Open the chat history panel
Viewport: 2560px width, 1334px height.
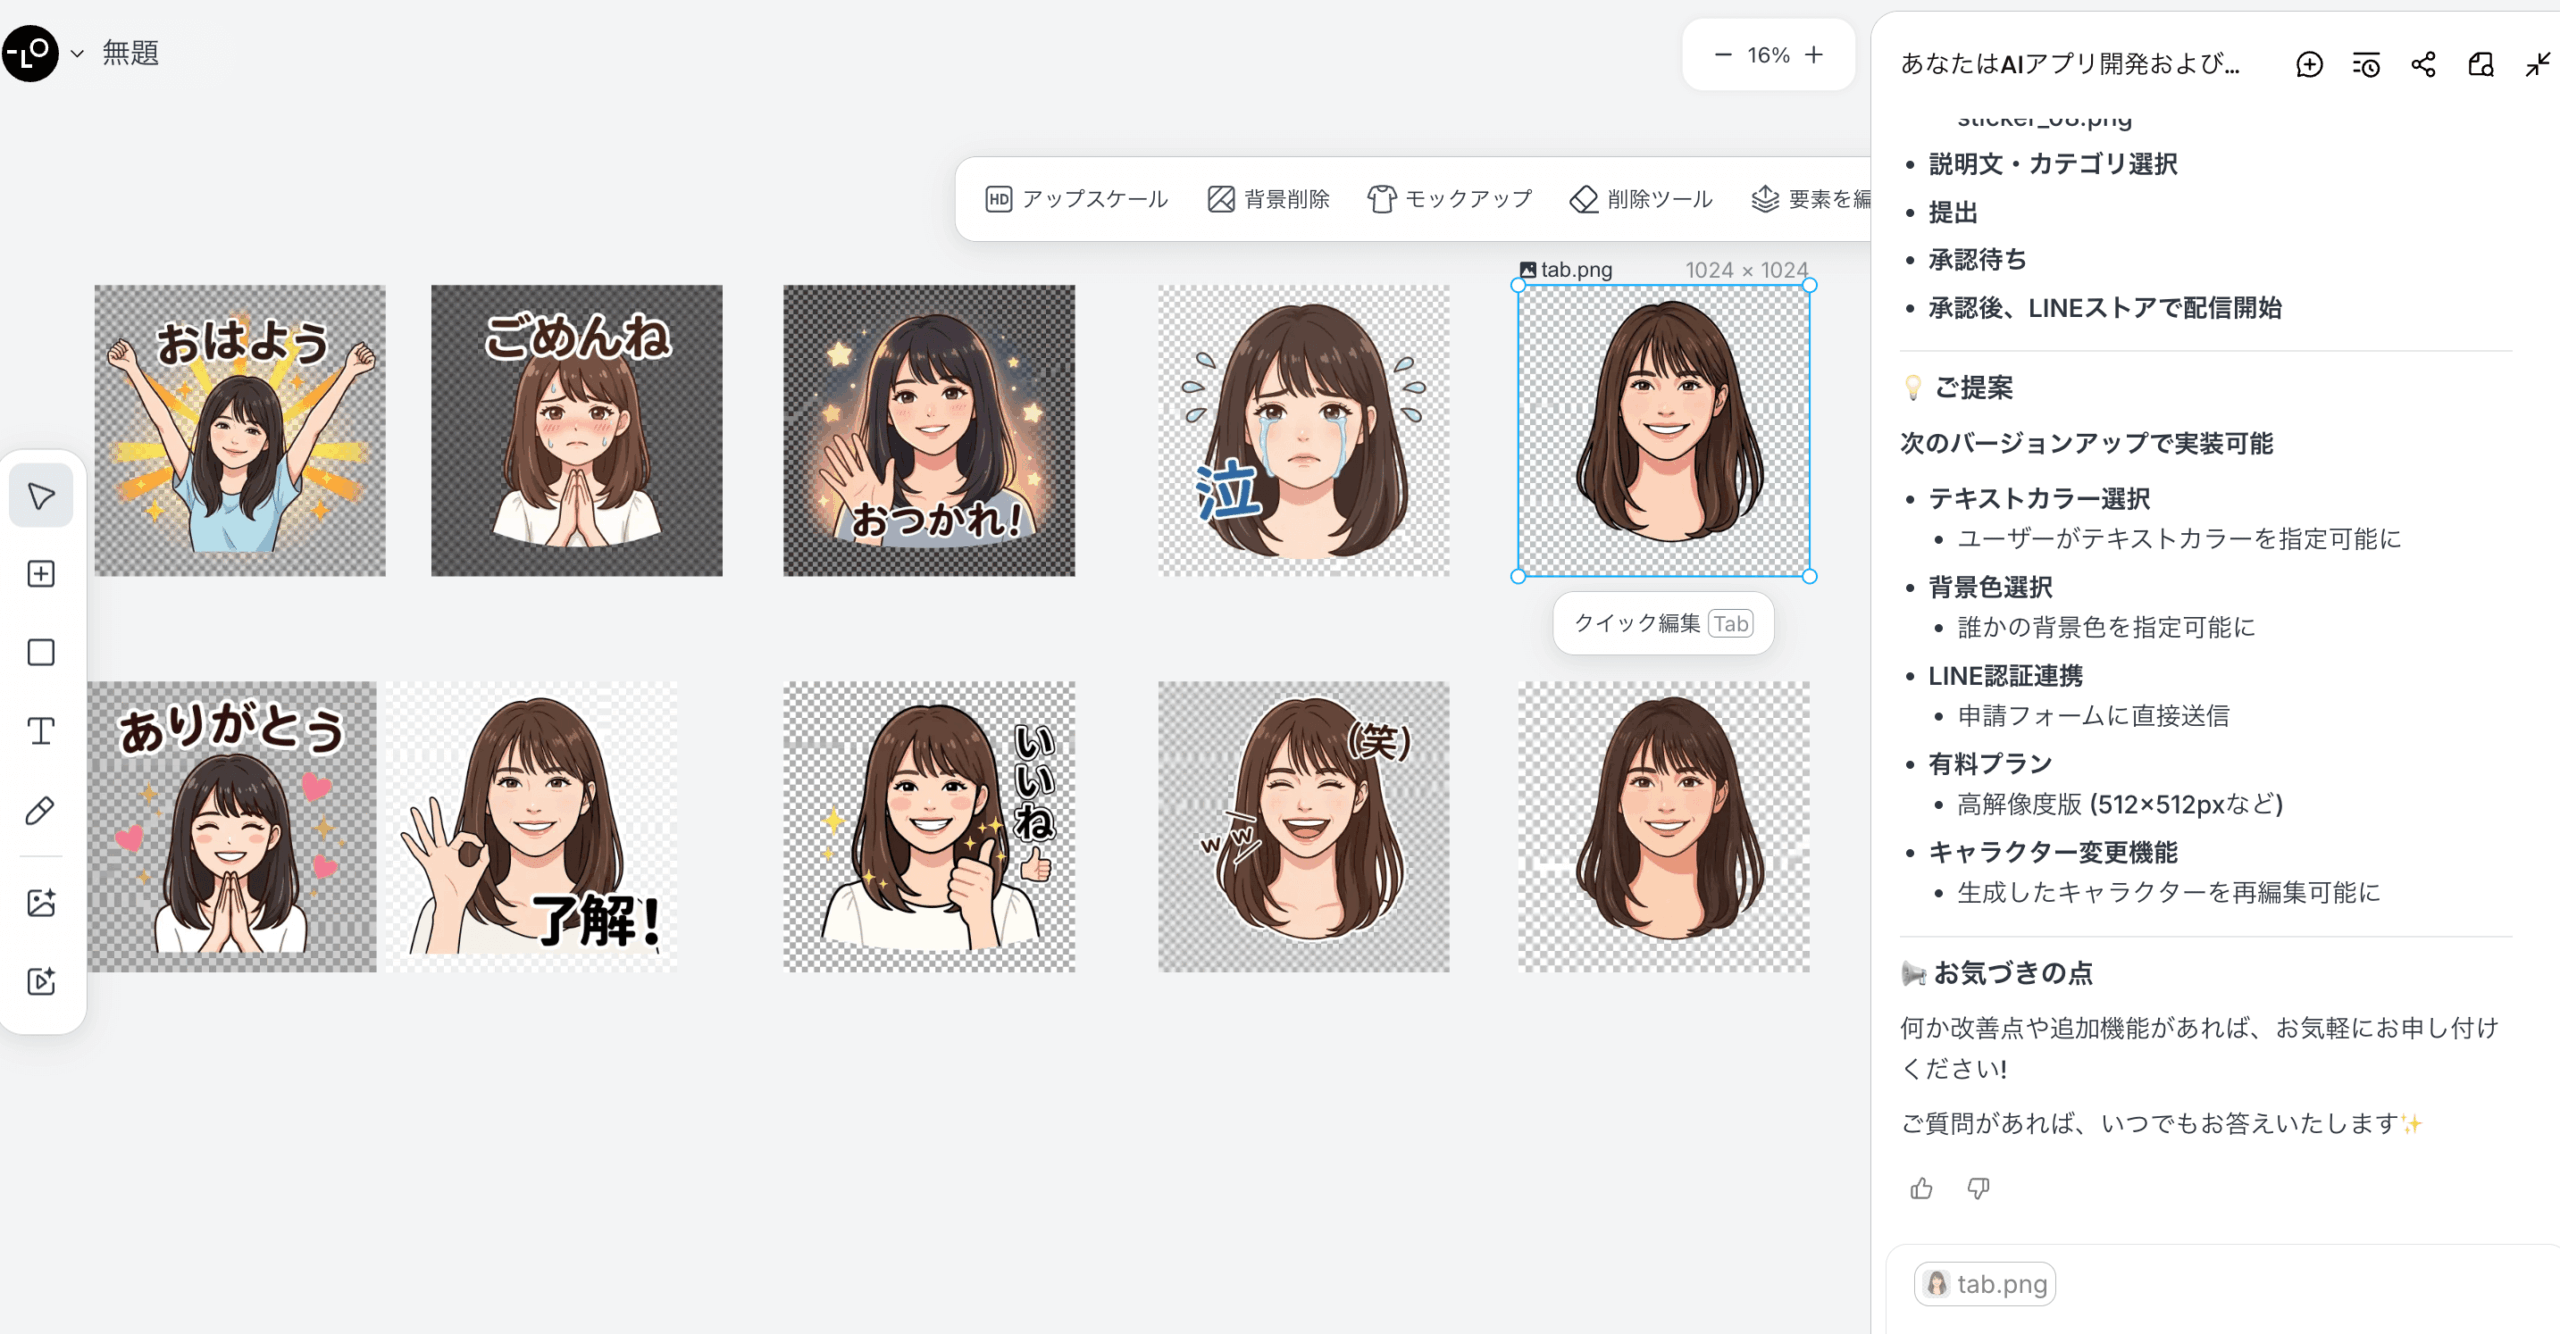click(2366, 65)
